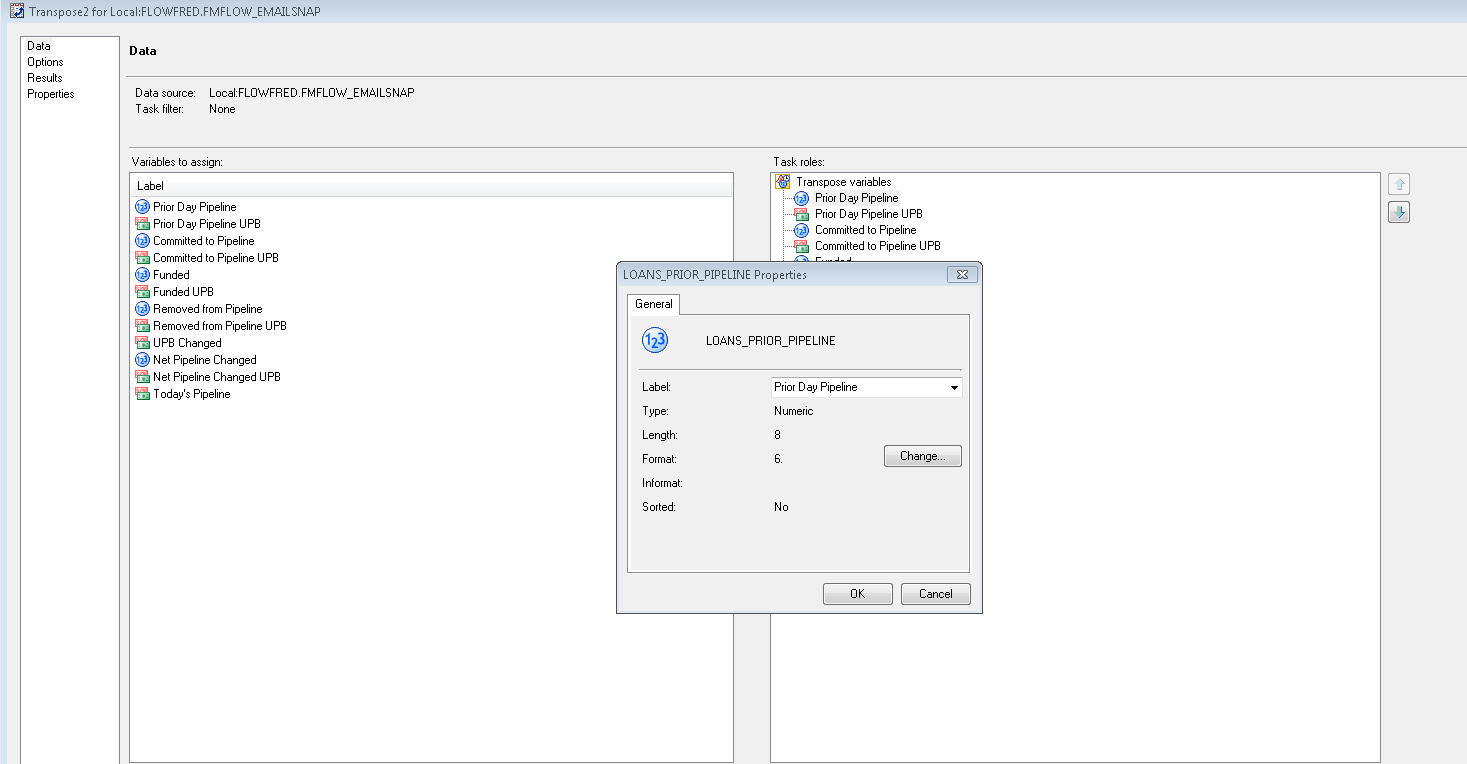
Task: Click the currency icon next to UPB Changed
Action: click(141, 342)
